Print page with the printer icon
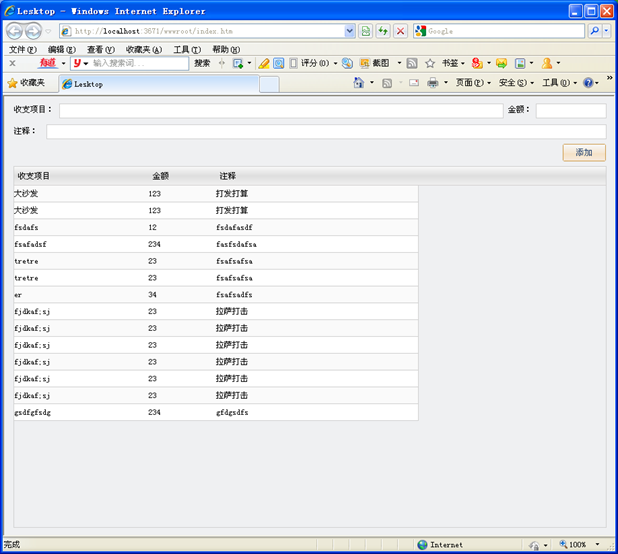This screenshot has height=554, width=618. [433, 83]
